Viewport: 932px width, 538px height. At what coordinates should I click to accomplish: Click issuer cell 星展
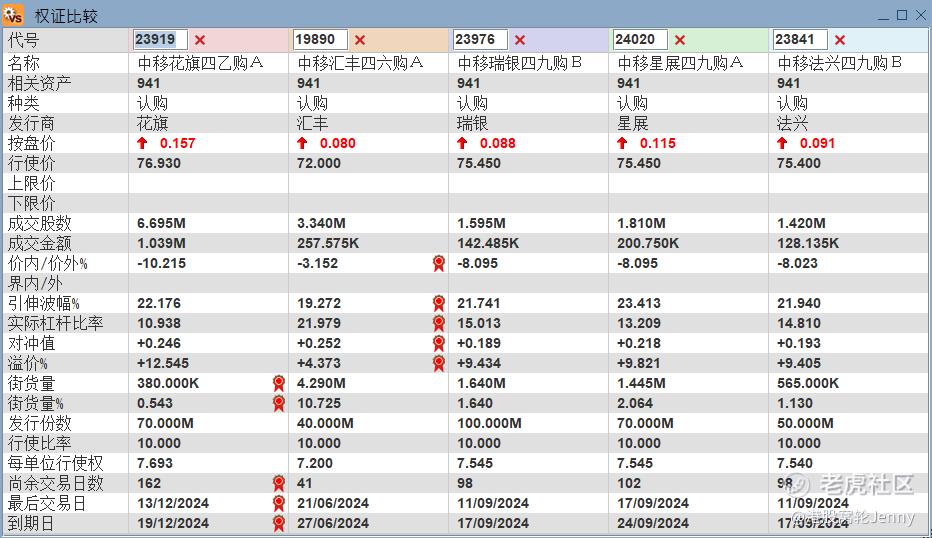632,124
